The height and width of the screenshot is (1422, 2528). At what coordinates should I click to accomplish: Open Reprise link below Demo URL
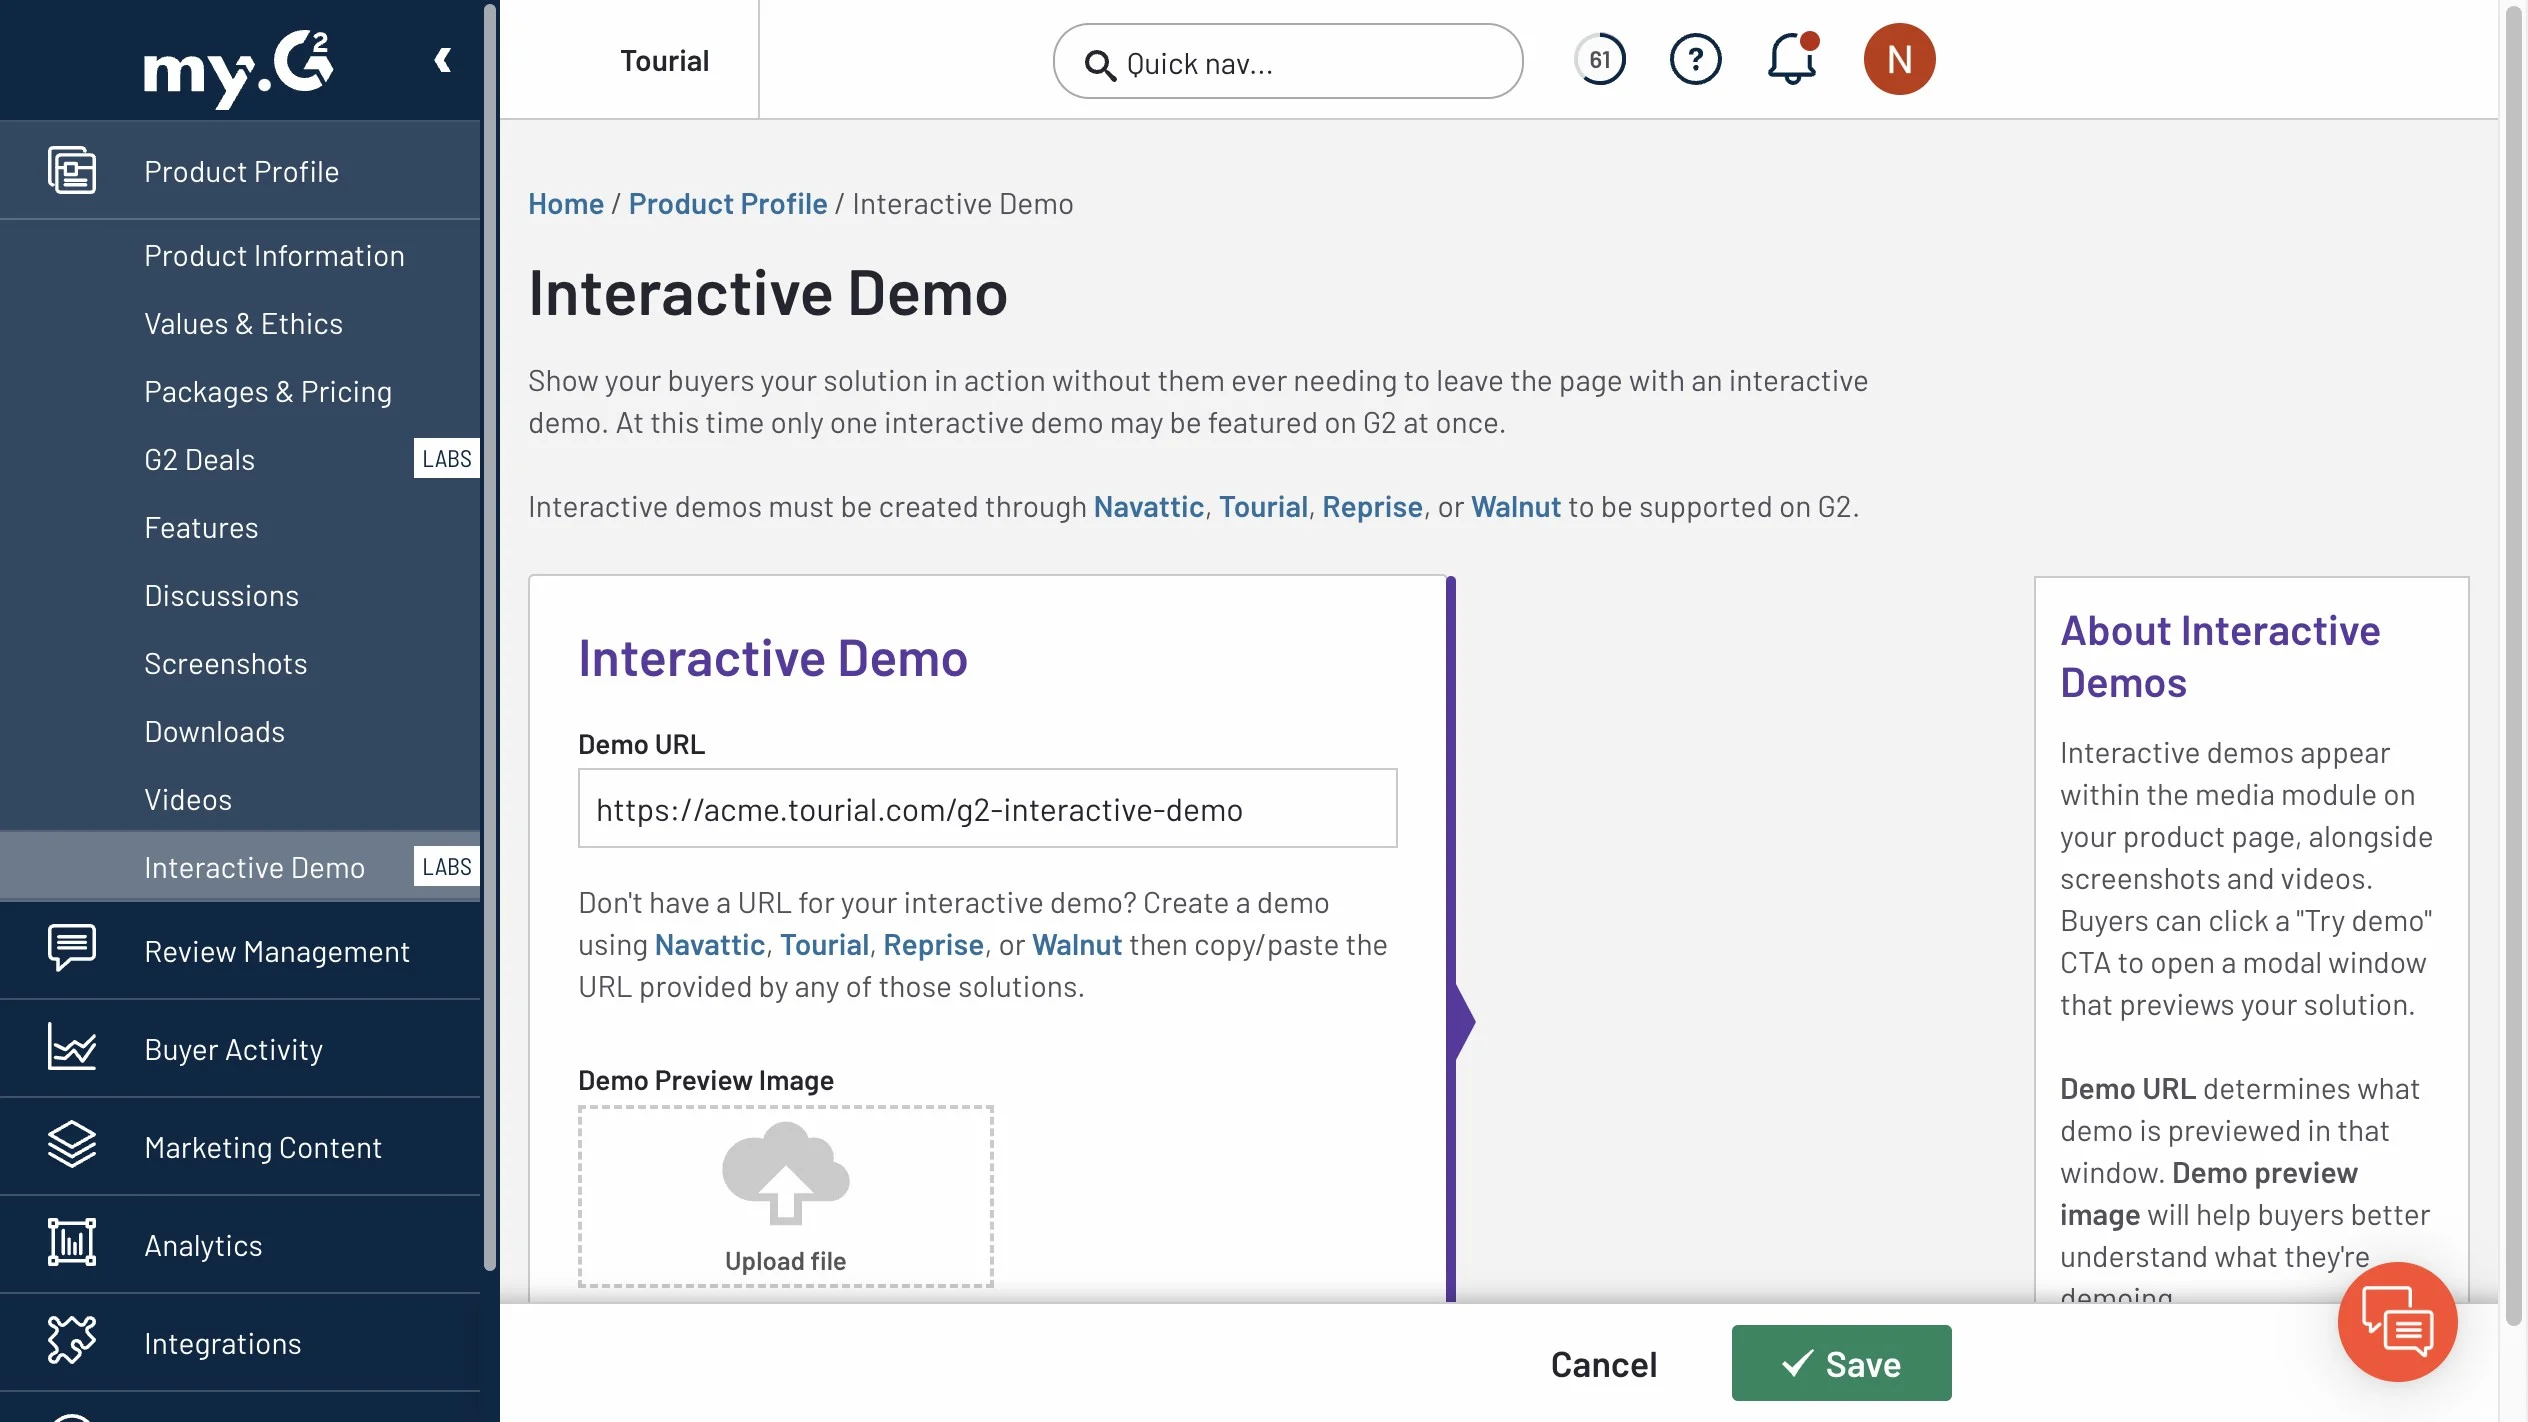933,945
